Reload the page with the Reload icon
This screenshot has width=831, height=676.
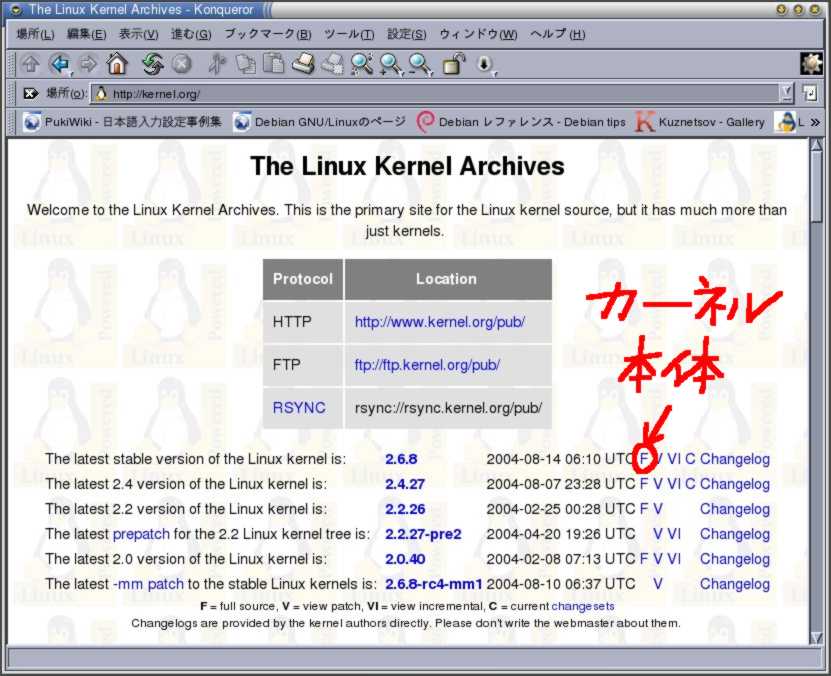pos(152,64)
